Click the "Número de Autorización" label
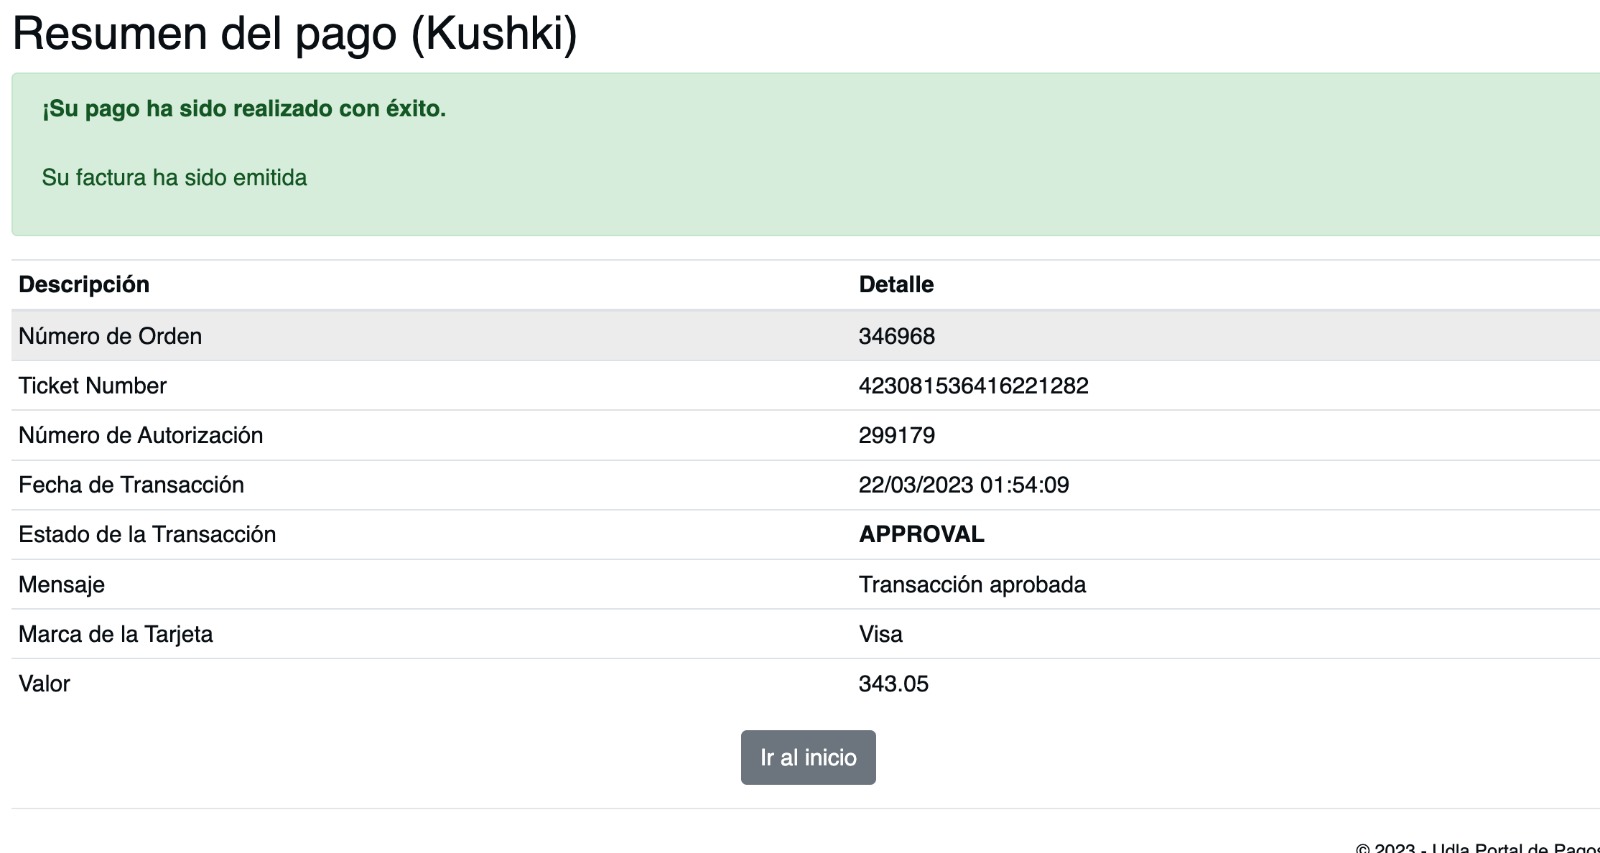Screen dimensions: 1600x853 (x=140, y=435)
